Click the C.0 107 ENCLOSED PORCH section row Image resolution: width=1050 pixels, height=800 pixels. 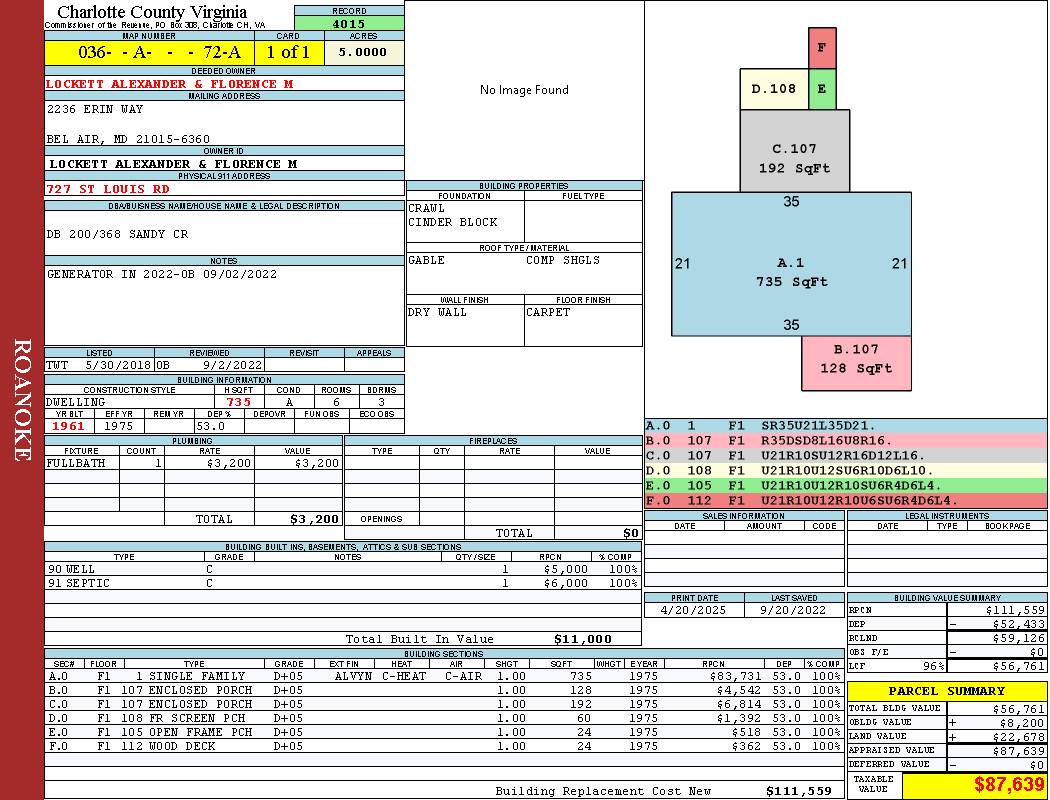tap(444, 704)
